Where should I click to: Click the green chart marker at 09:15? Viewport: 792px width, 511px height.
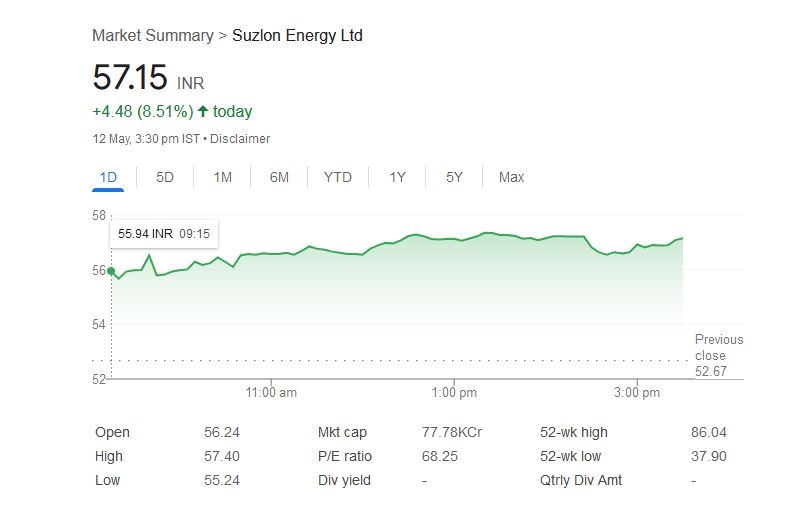point(111,271)
